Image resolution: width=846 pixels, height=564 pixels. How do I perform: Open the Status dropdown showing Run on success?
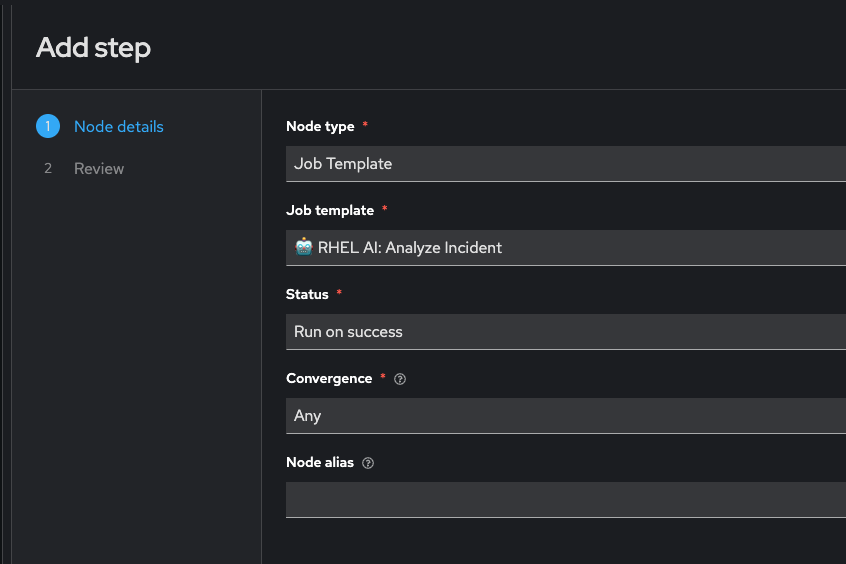565,332
